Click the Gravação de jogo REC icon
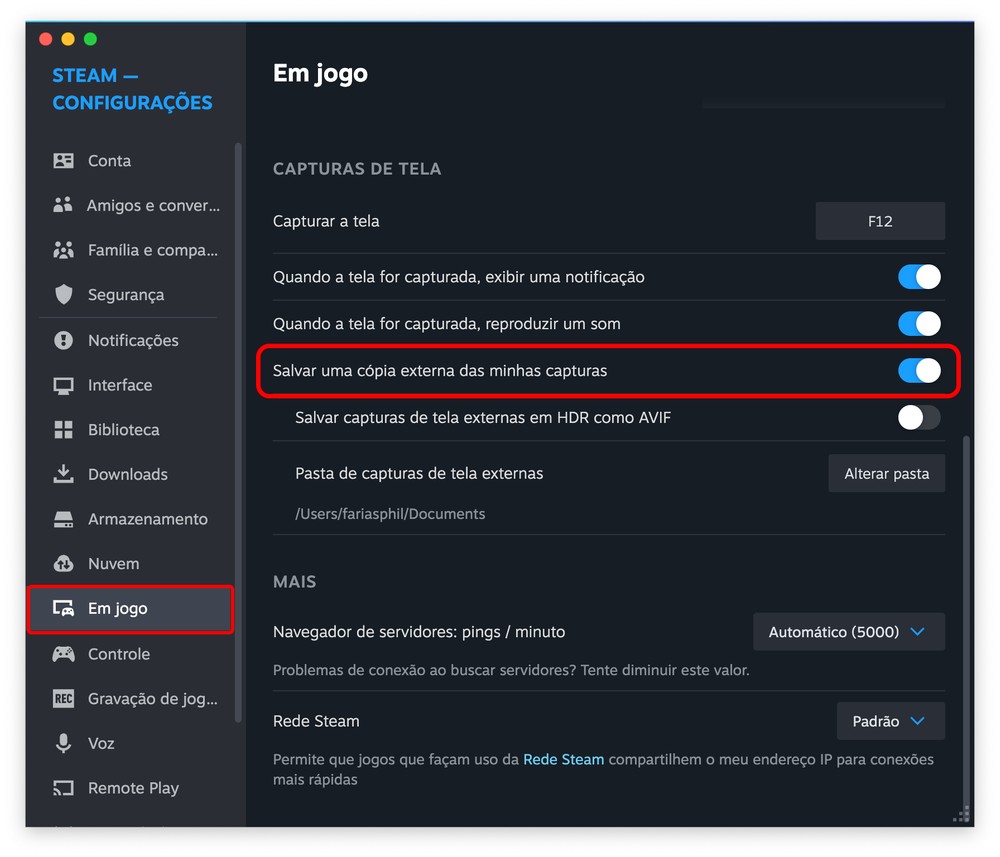This screenshot has height=857, width=1000. click(63, 699)
